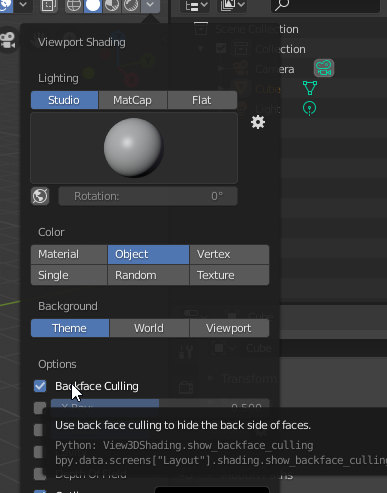Select Studio lighting
The width and height of the screenshot is (387, 493).
(64, 100)
